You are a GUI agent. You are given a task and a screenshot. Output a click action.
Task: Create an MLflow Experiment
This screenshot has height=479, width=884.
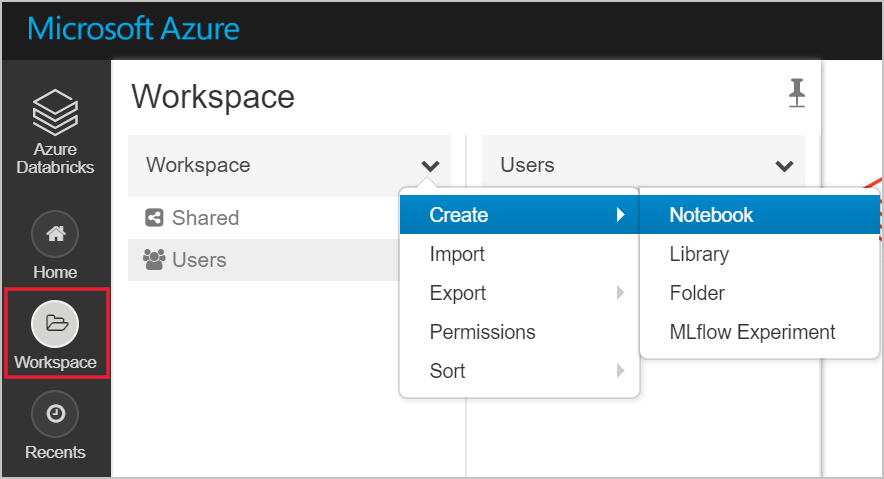pyautogui.click(x=752, y=332)
